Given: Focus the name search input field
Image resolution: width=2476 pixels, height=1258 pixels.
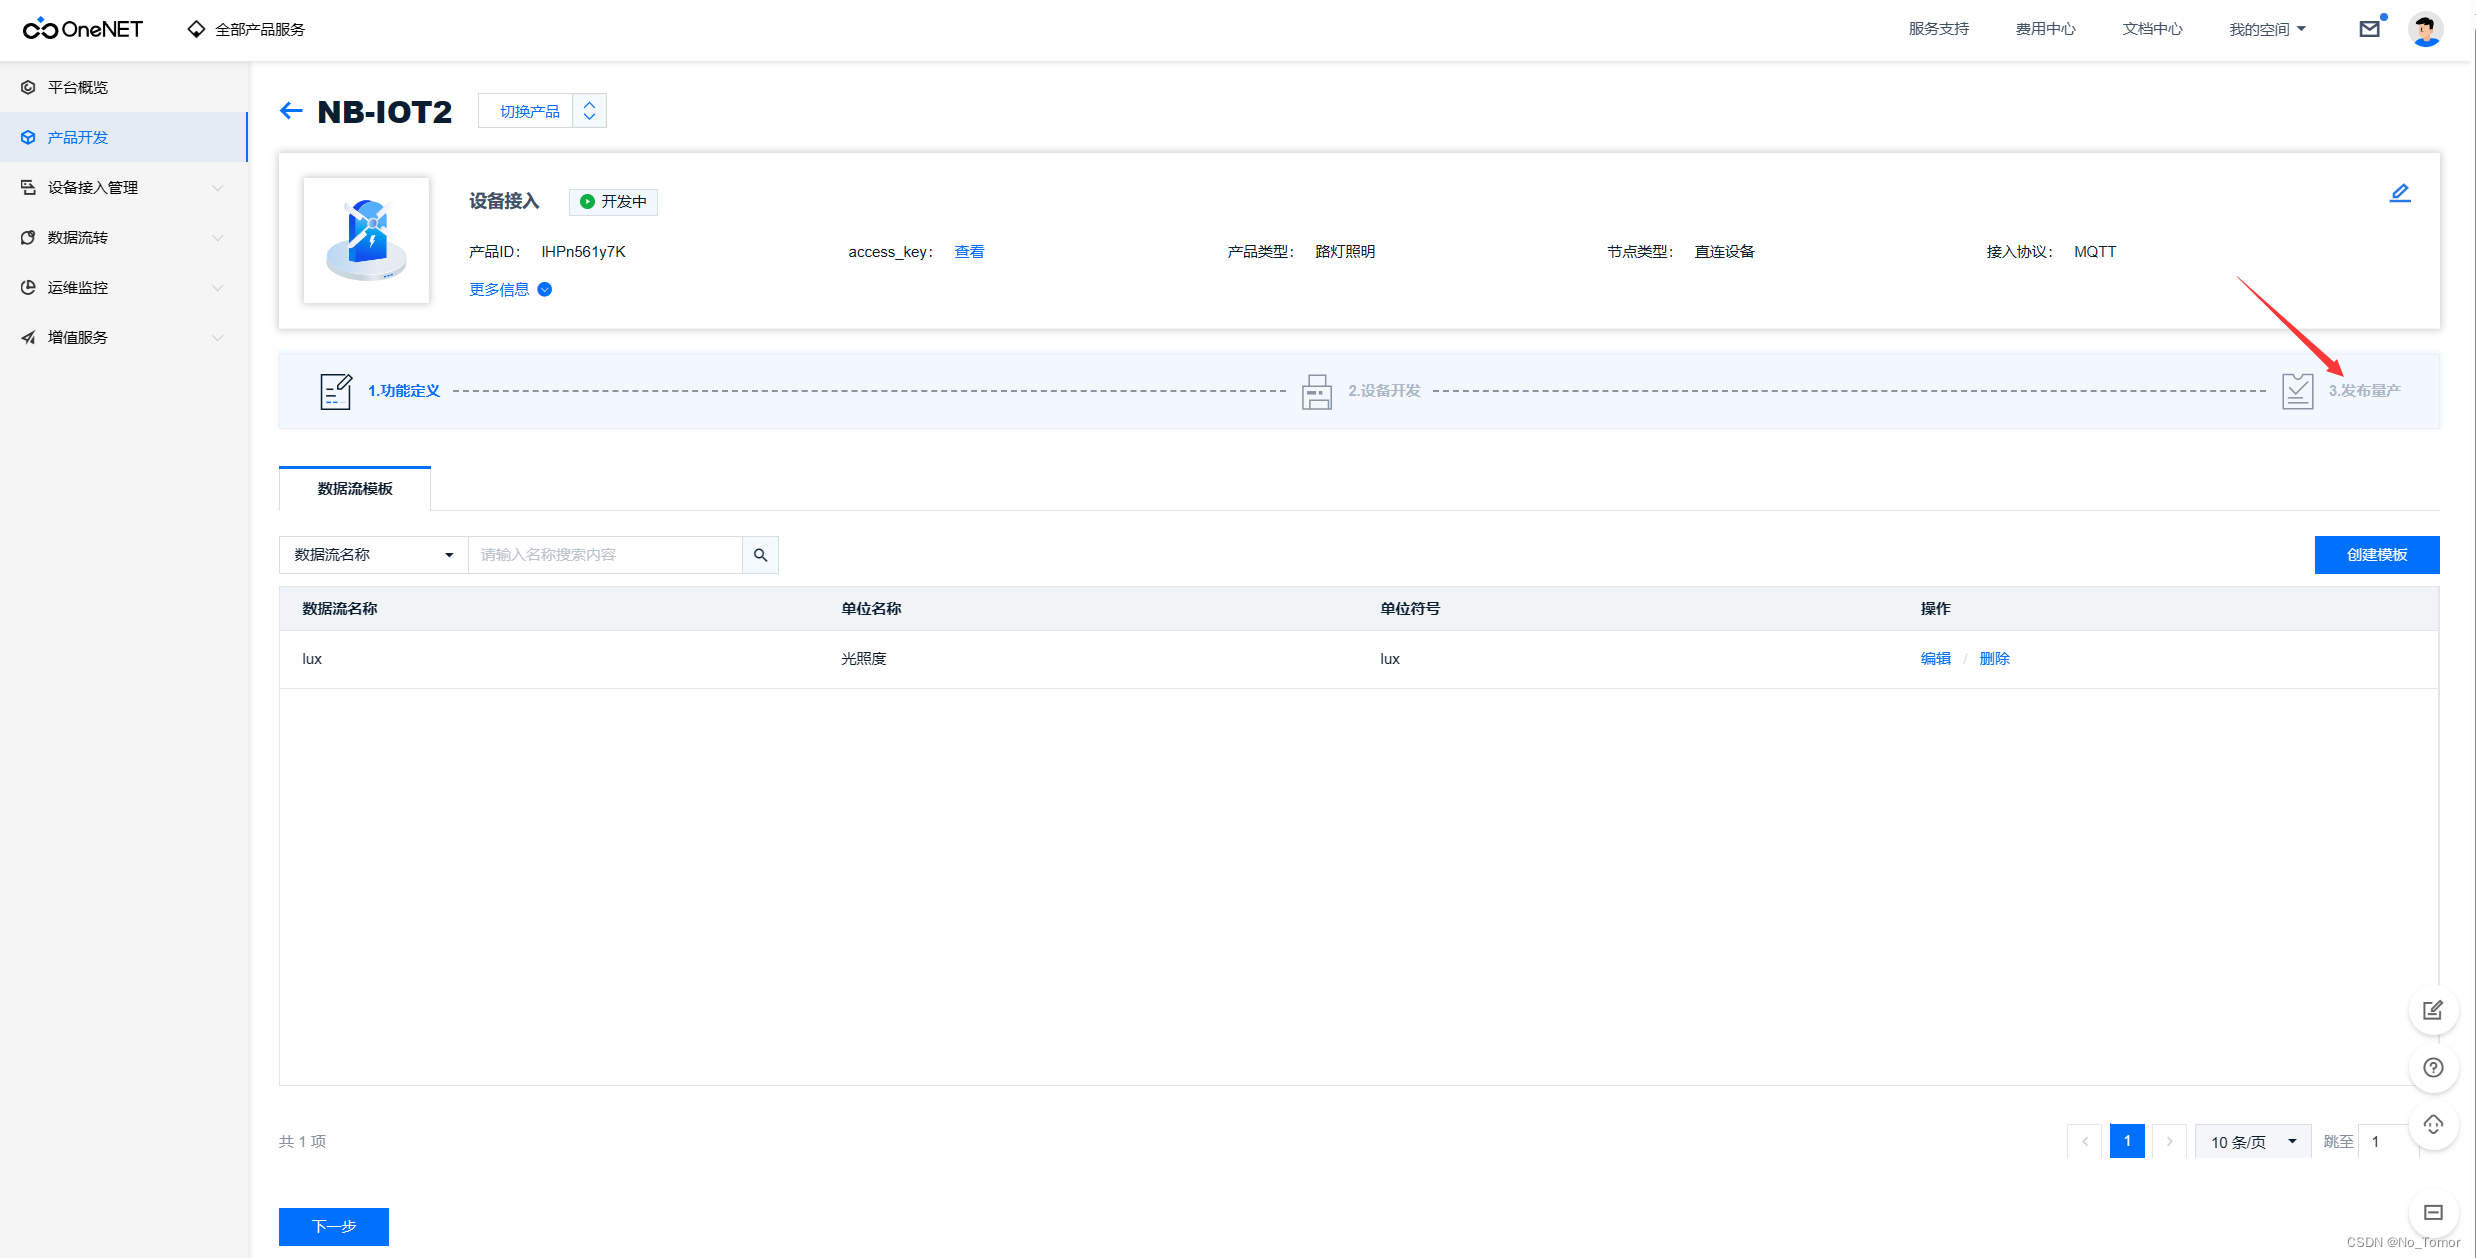Looking at the screenshot, I should tap(605, 555).
